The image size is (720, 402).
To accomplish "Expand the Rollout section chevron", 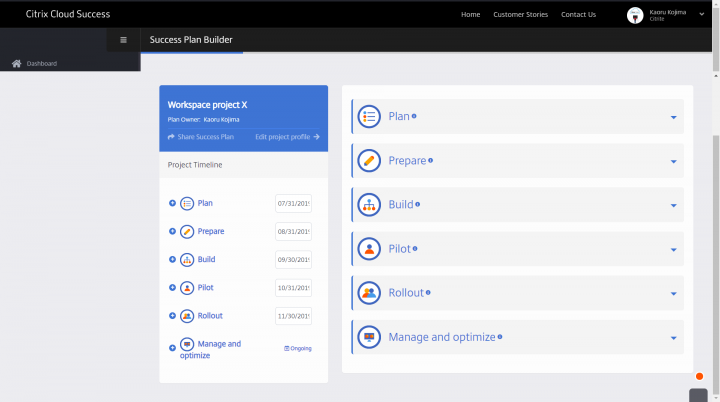I will (x=674, y=294).
